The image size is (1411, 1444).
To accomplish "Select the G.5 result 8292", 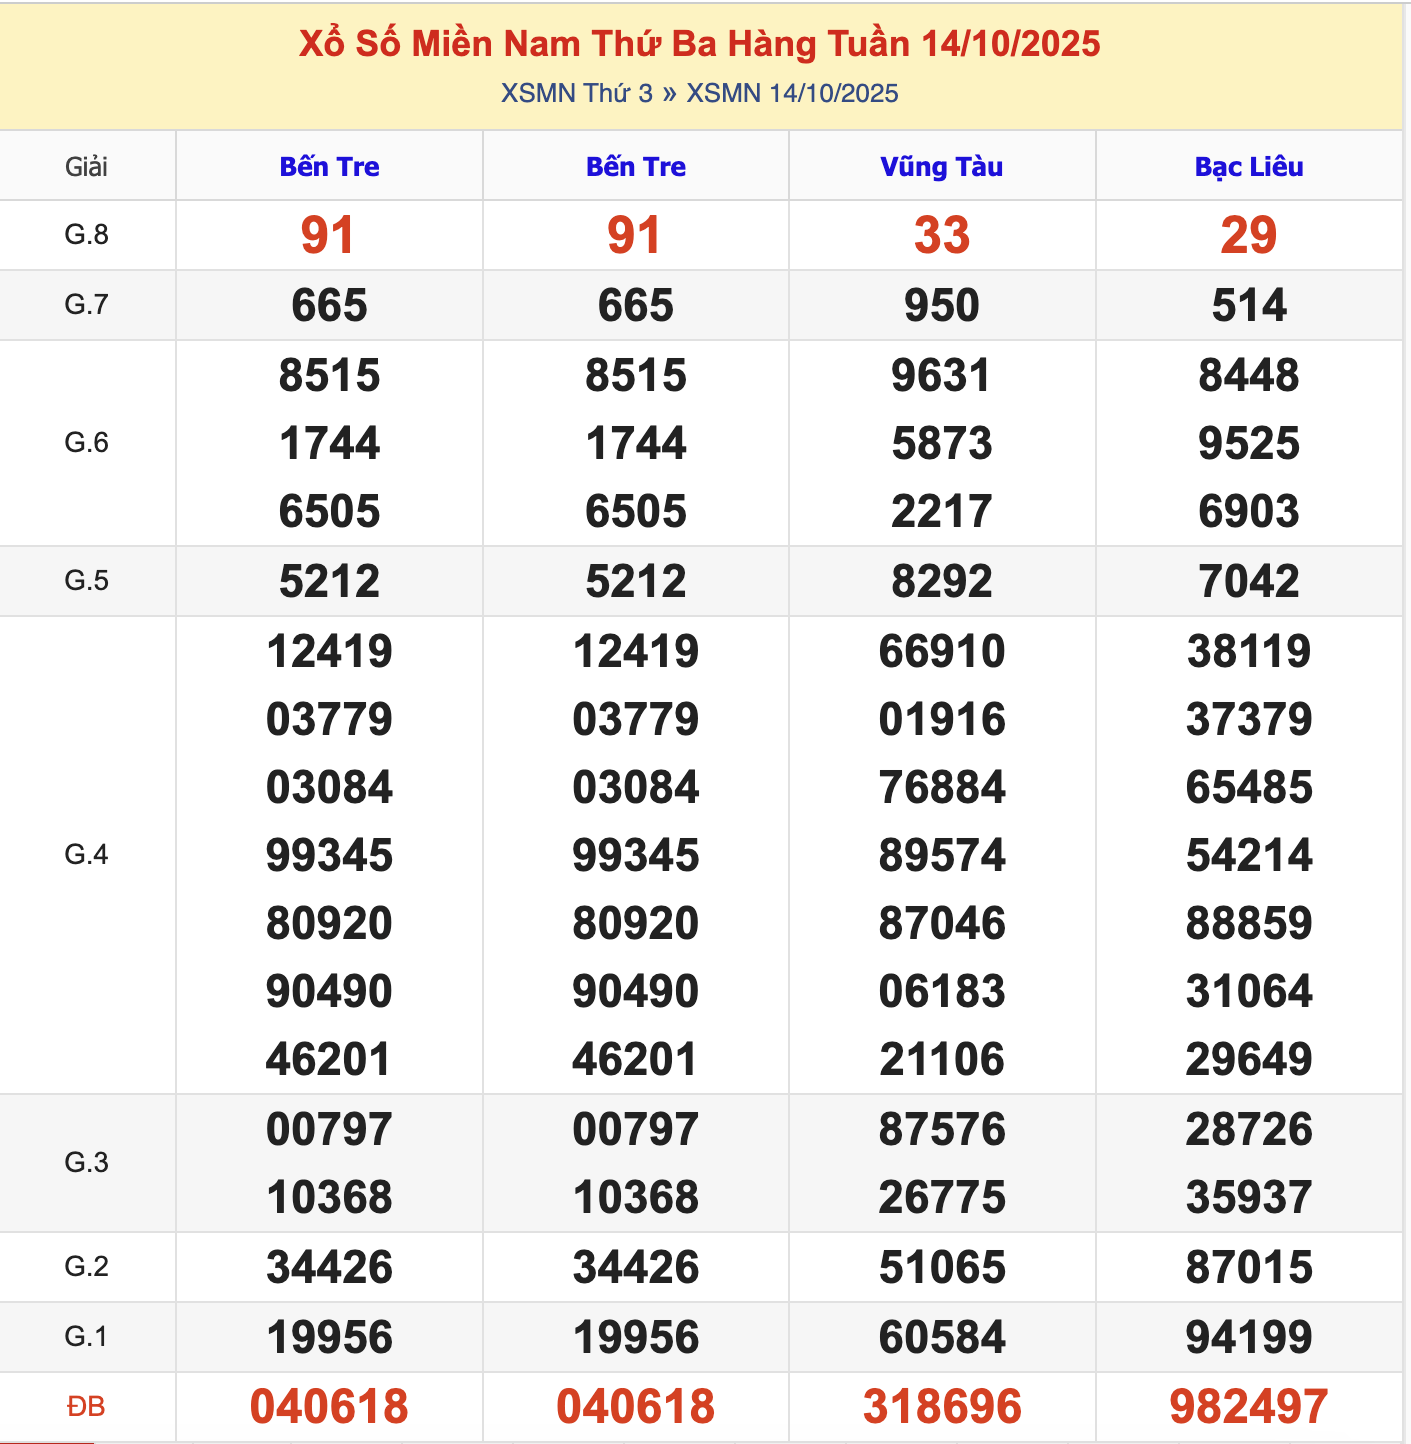I will [x=941, y=581].
